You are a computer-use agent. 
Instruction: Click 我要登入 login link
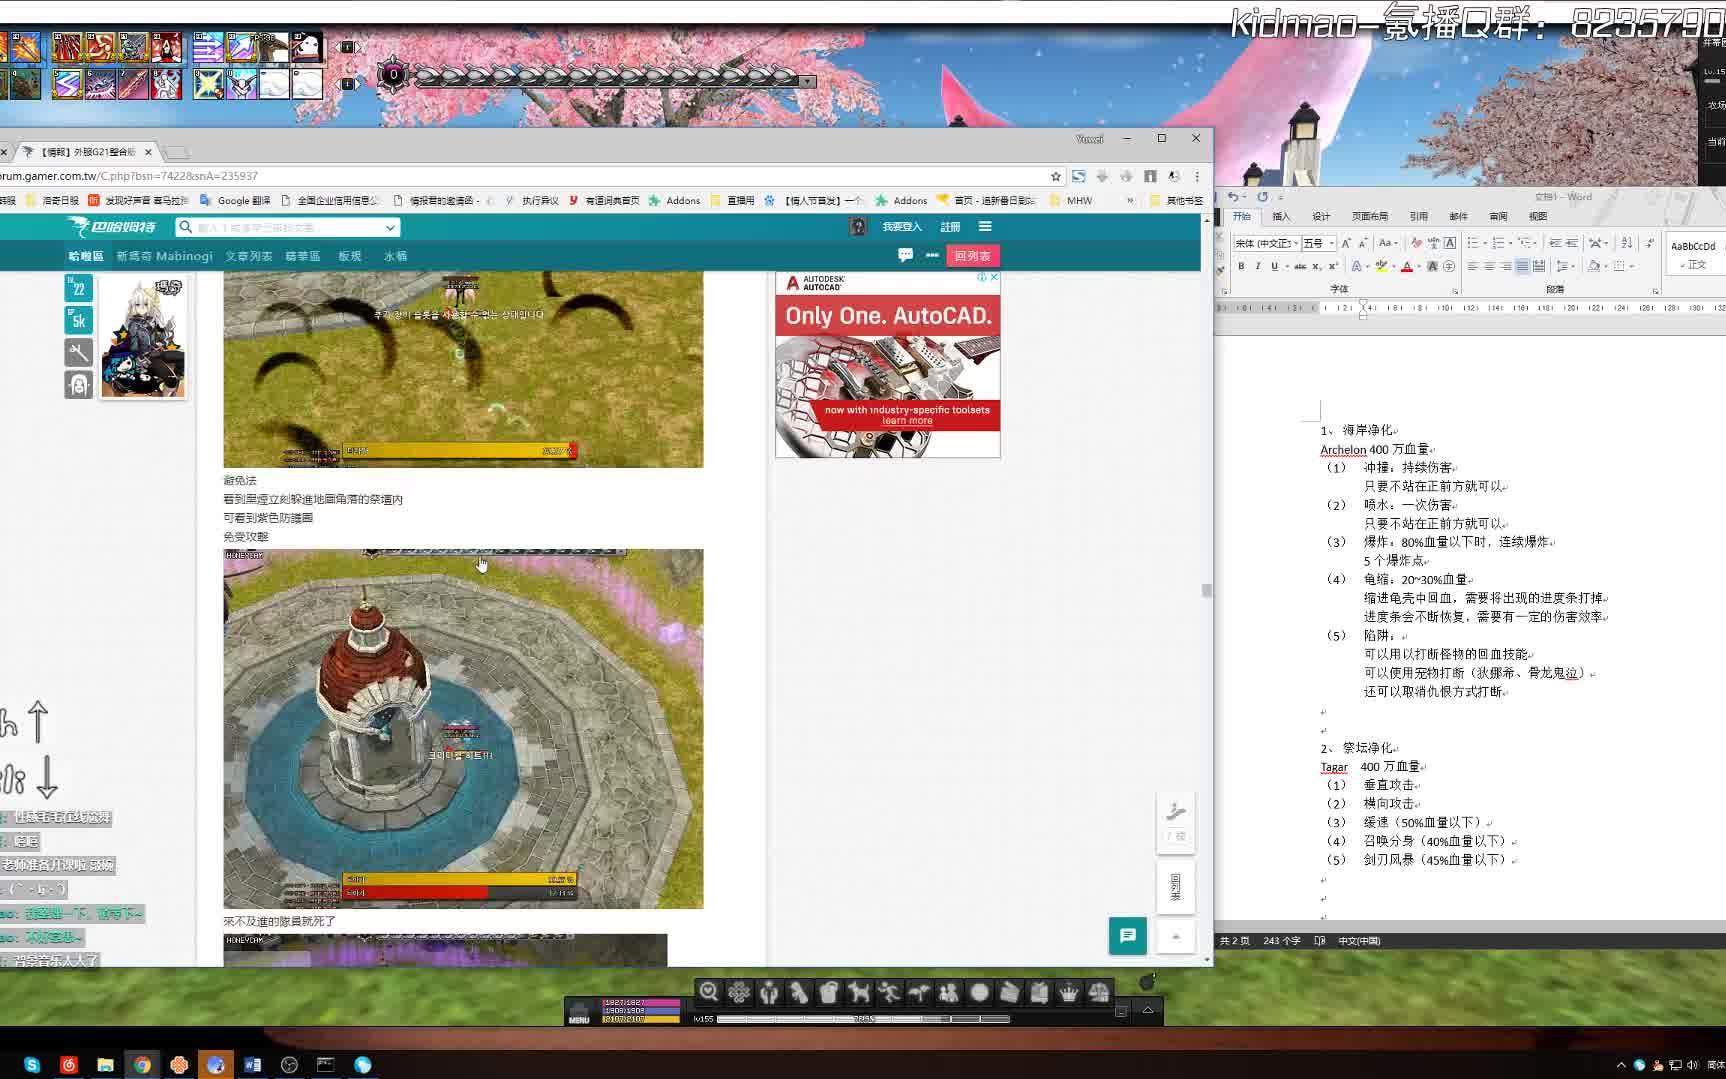click(x=902, y=227)
